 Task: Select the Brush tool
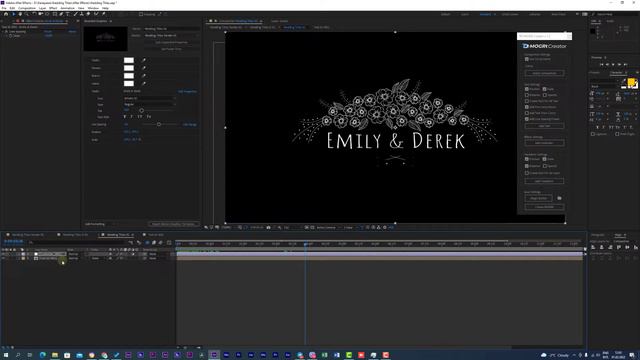(76, 14)
